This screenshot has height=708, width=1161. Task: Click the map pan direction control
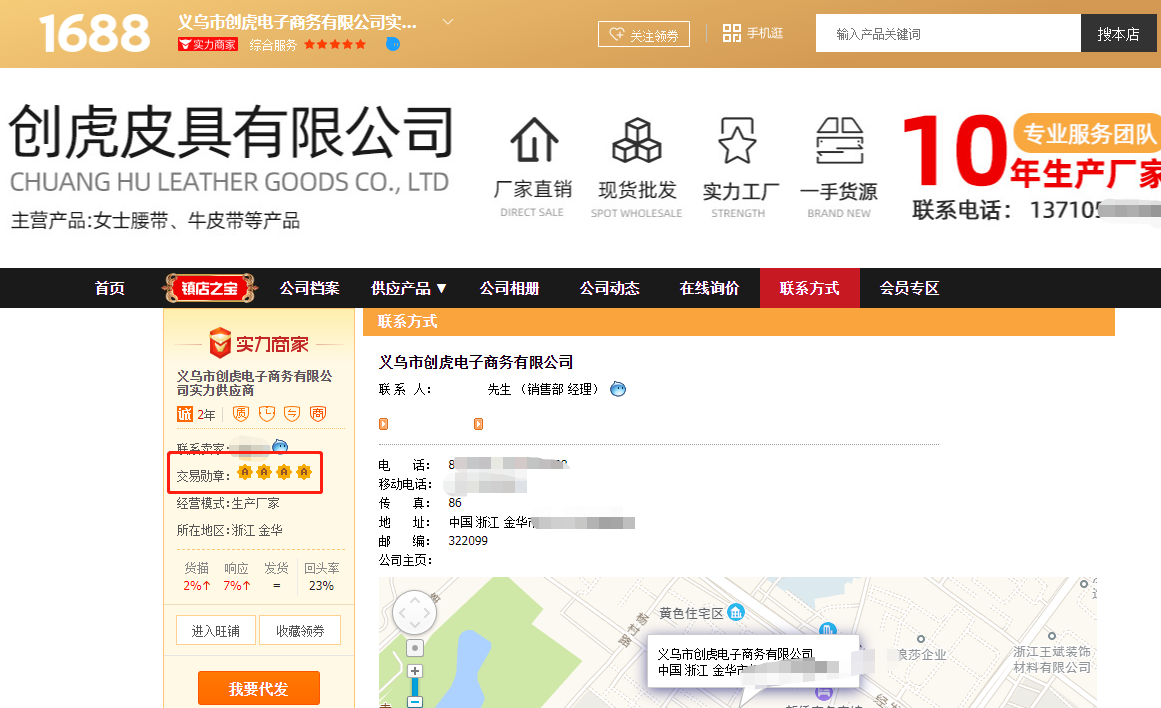(415, 612)
